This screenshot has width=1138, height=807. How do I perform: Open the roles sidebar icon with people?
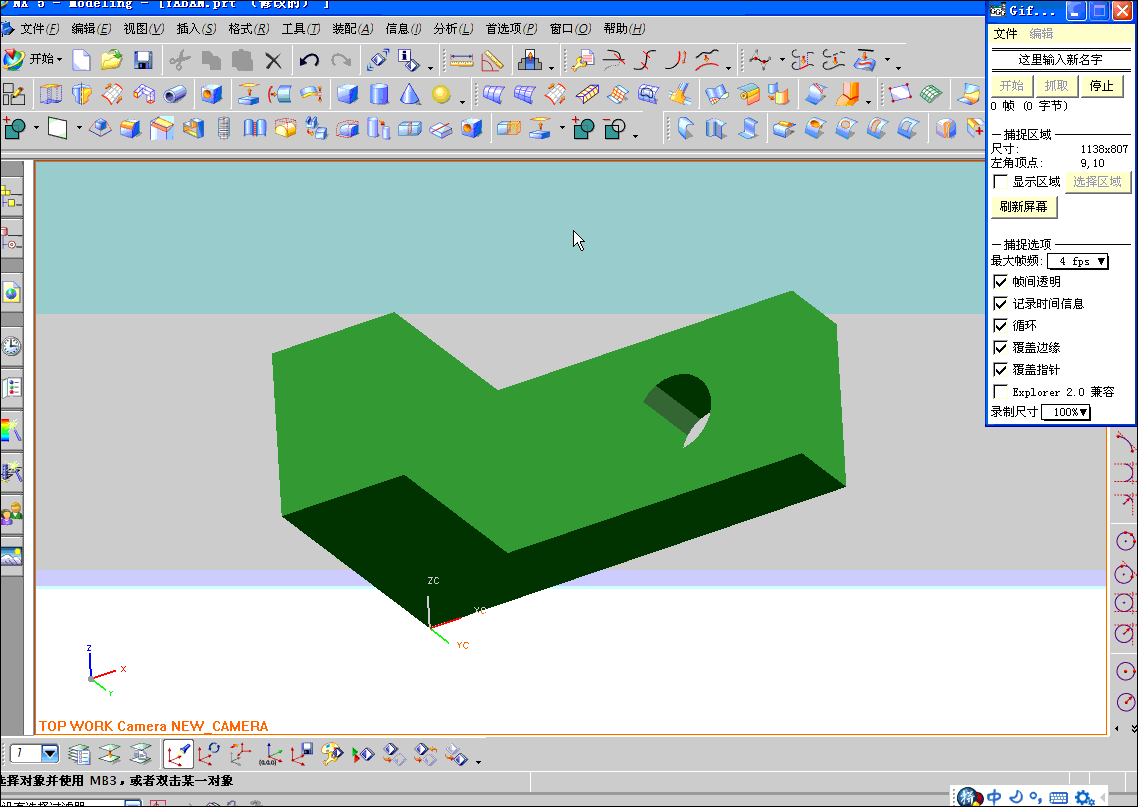(12, 513)
